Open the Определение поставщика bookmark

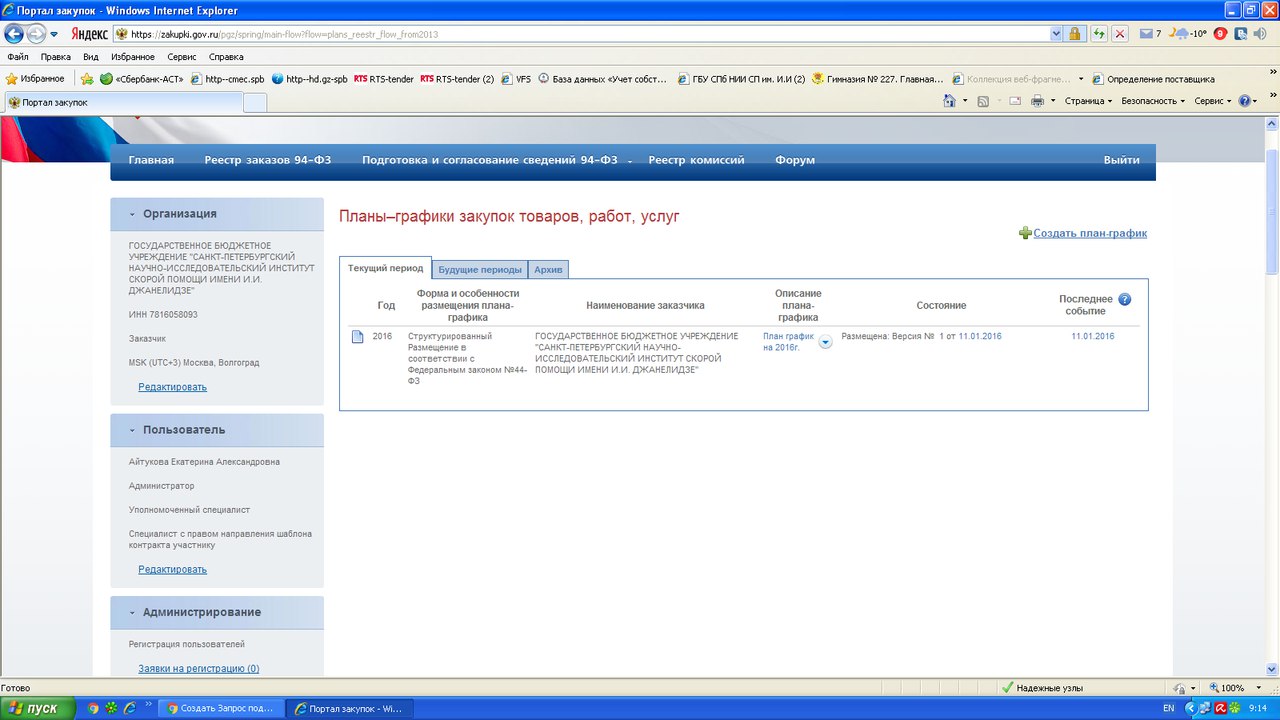point(1153,78)
